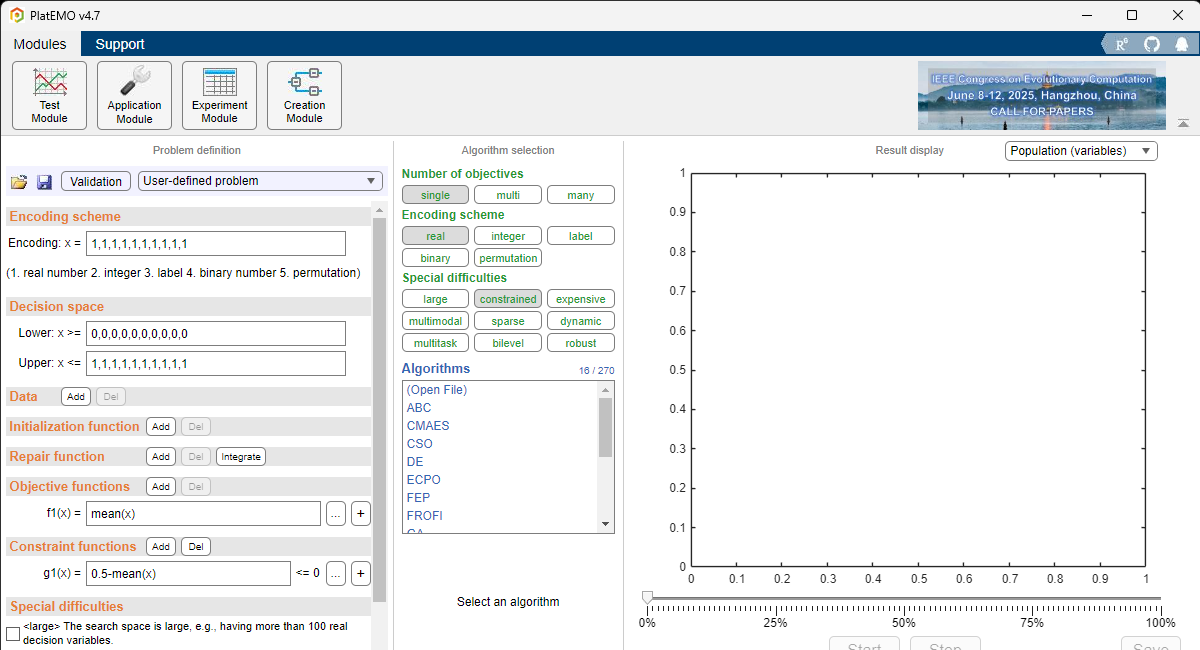Toggle the large difficulty filter
1200x650 pixels.
click(x=435, y=299)
